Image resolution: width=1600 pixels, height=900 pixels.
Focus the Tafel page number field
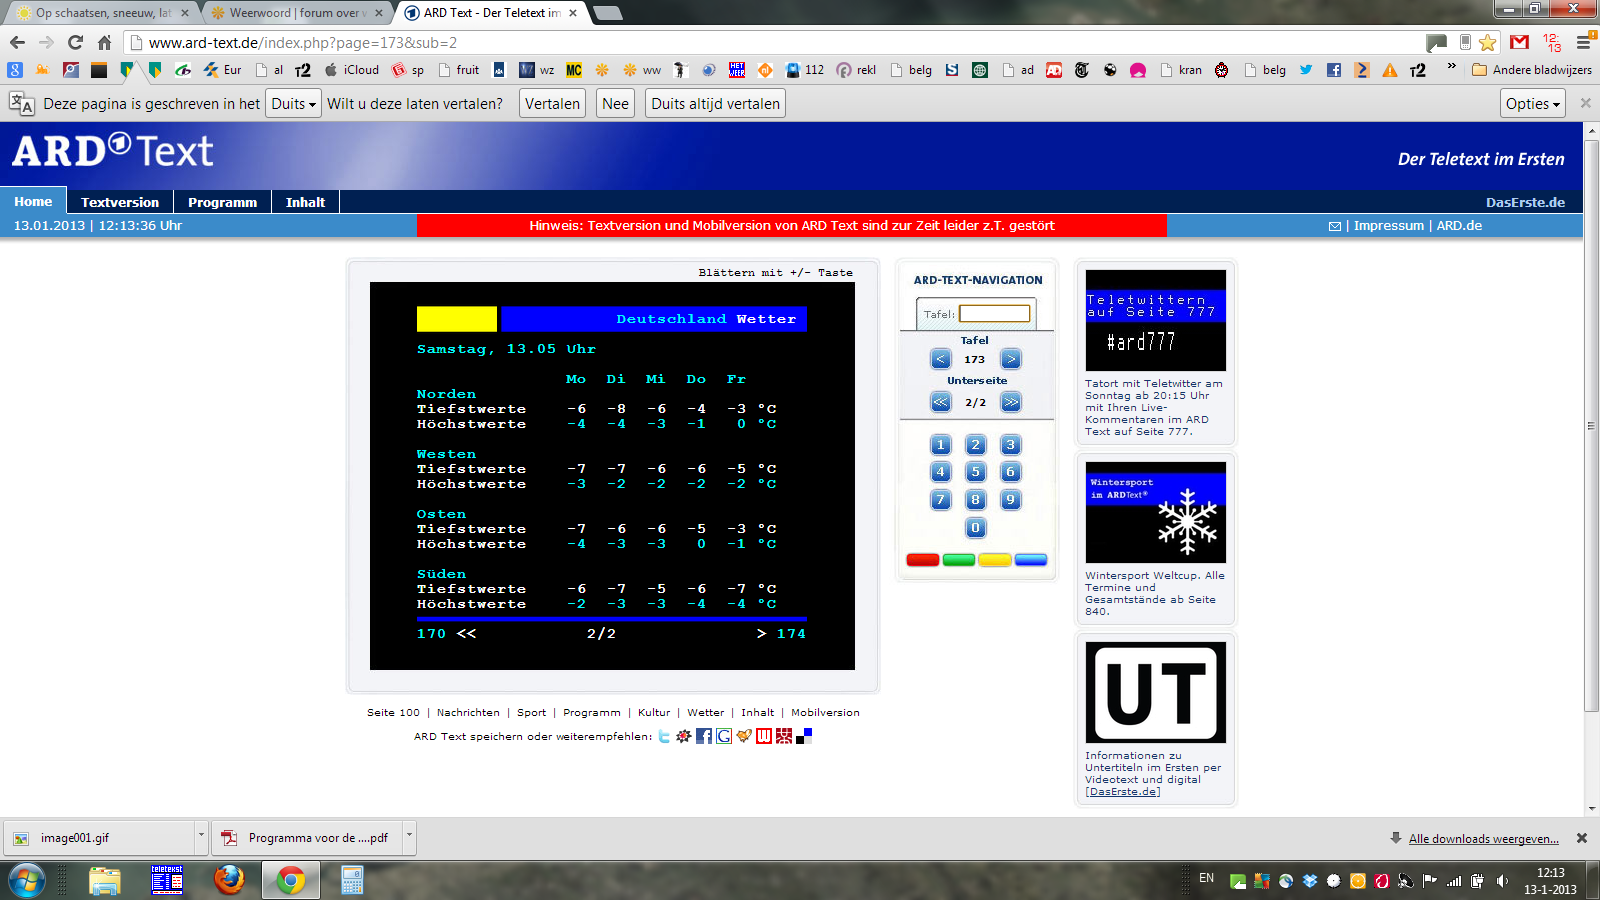(x=994, y=314)
